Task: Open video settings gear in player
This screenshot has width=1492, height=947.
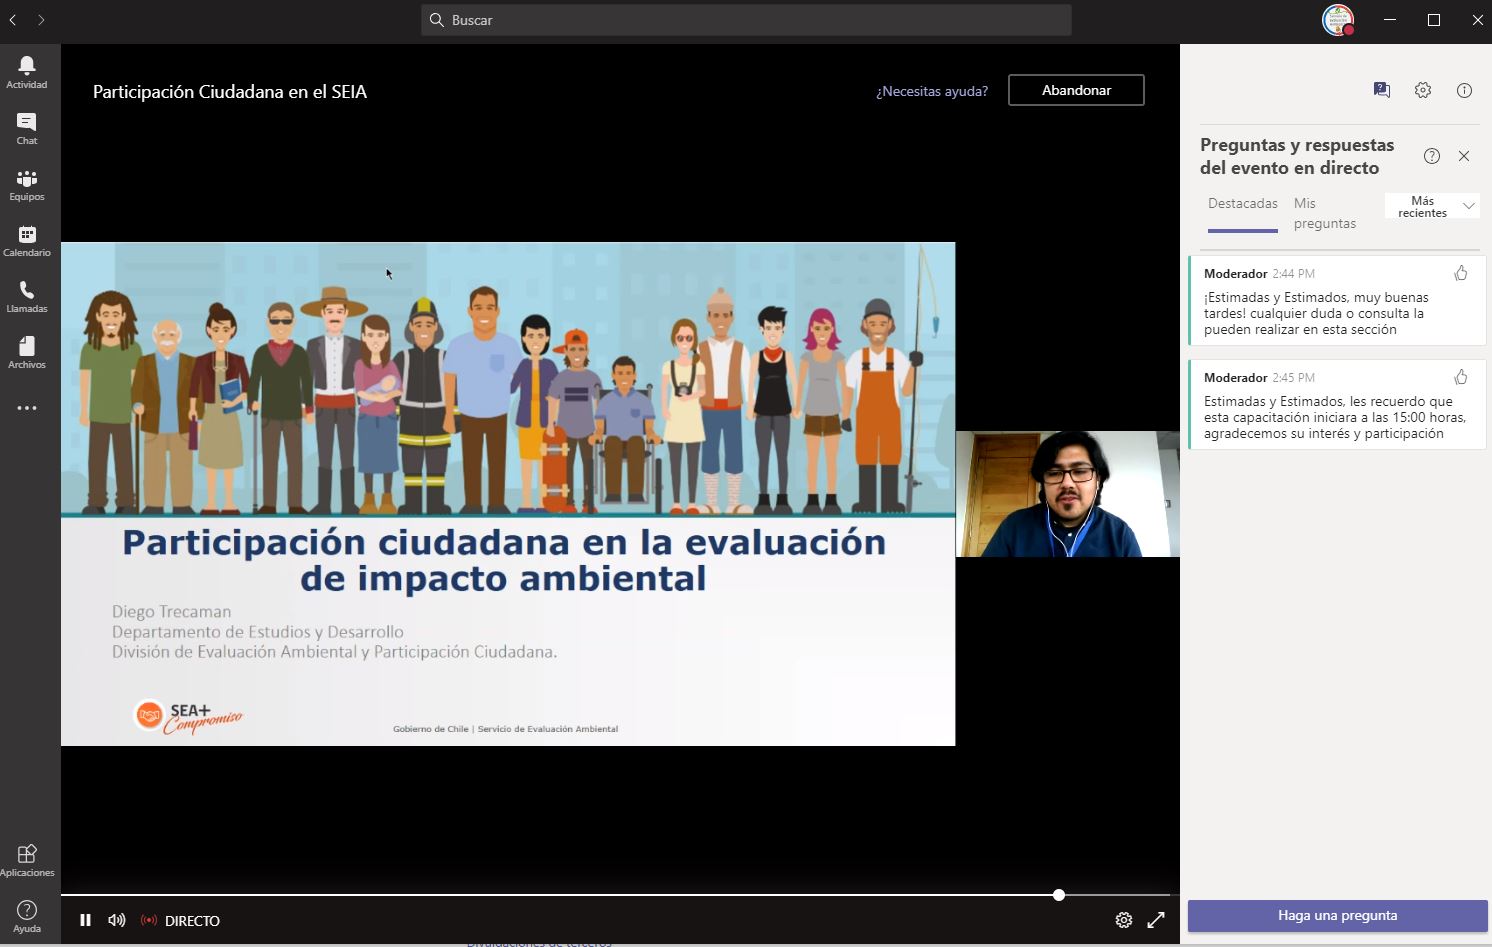Action: 1124,920
